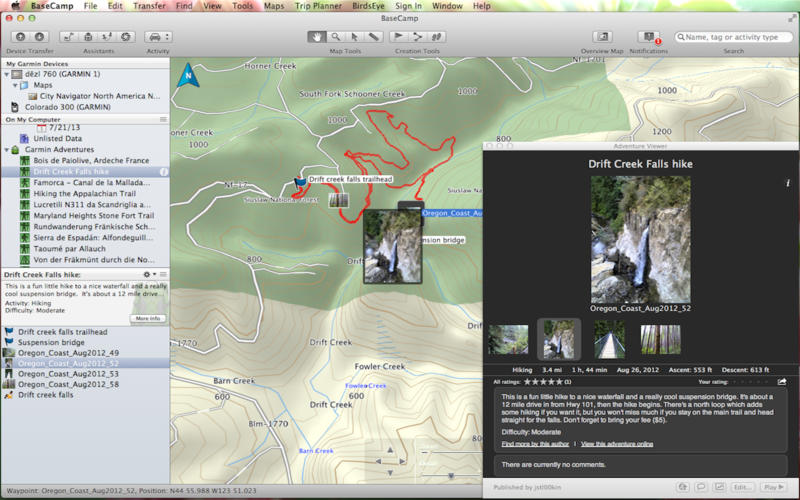Image resolution: width=800 pixels, height=500 pixels.
Task: Activate the New Waypoint flag tool
Action: pyautogui.click(x=399, y=37)
